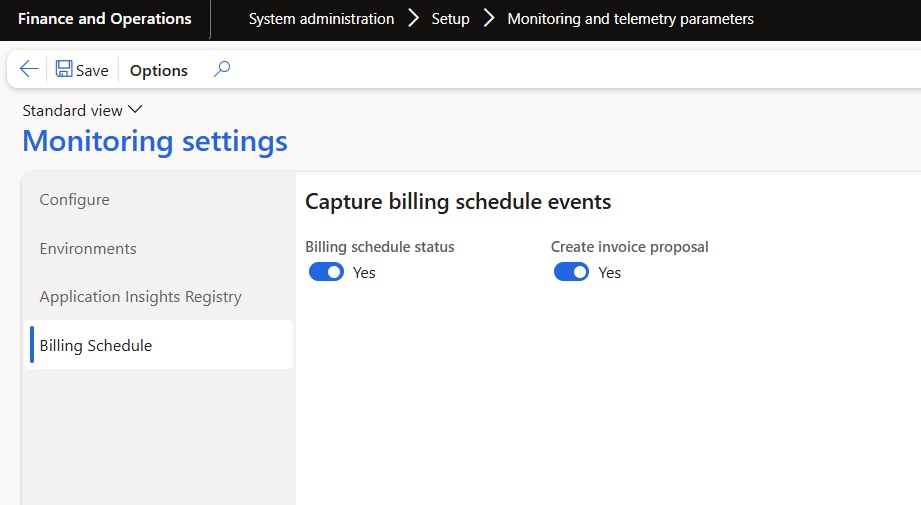The height and width of the screenshot is (505, 921).
Task: Turn off Billing schedule status toggle
Action: 326,272
